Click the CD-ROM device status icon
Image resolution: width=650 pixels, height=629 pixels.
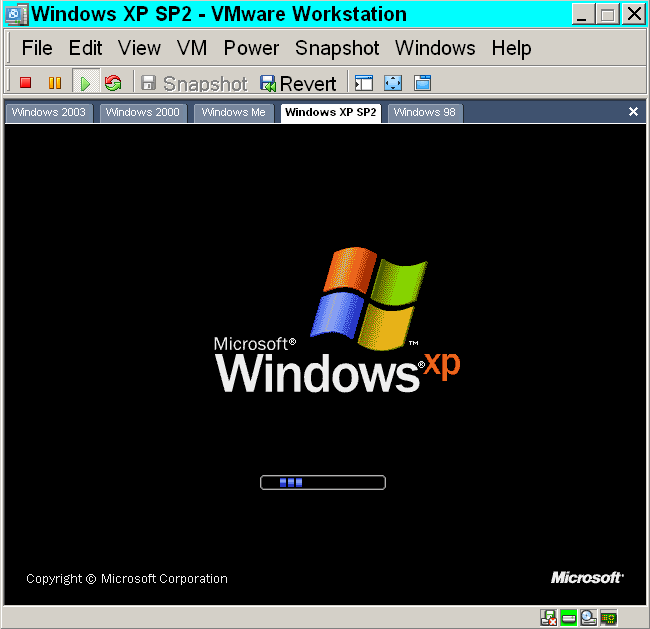(x=588, y=618)
